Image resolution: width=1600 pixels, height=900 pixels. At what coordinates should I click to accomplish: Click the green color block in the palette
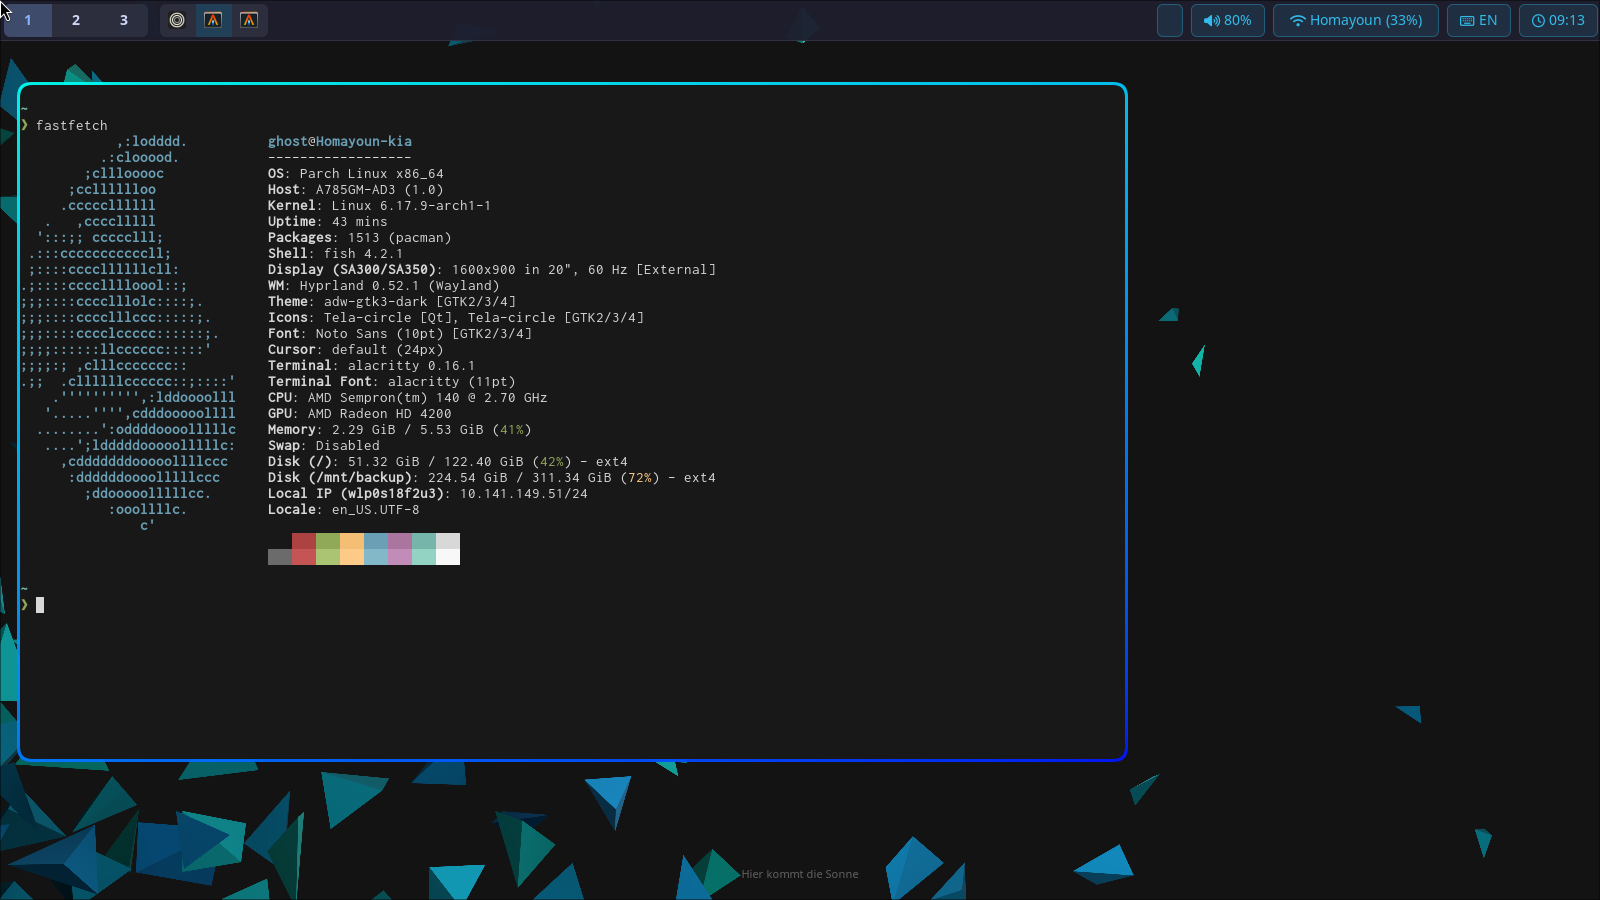328,549
